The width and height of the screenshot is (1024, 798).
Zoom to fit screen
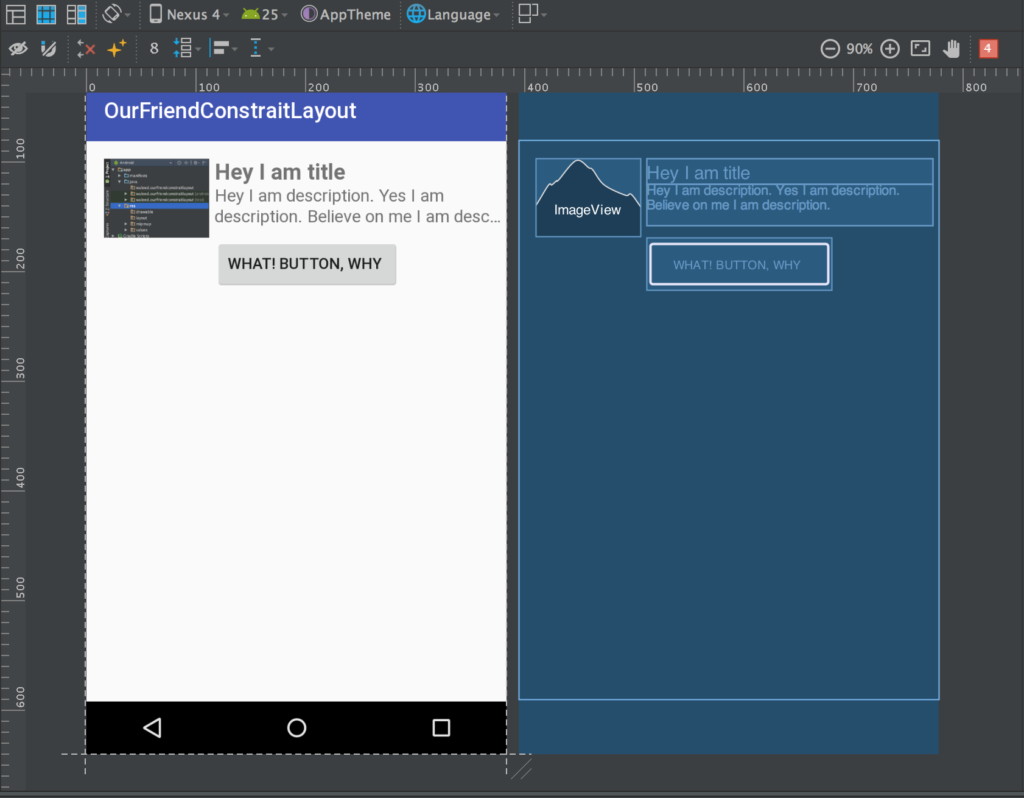click(x=920, y=48)
